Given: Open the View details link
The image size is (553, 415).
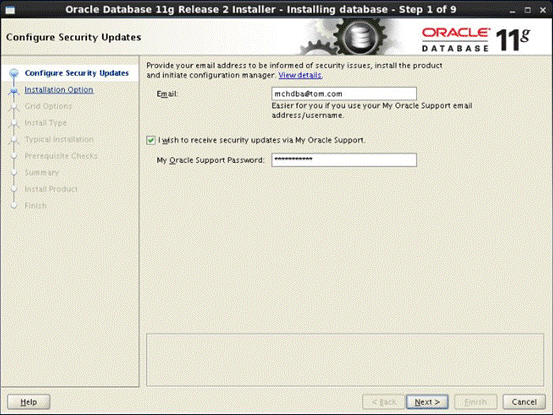Looking at the screenshot, I should click(300, 75).
